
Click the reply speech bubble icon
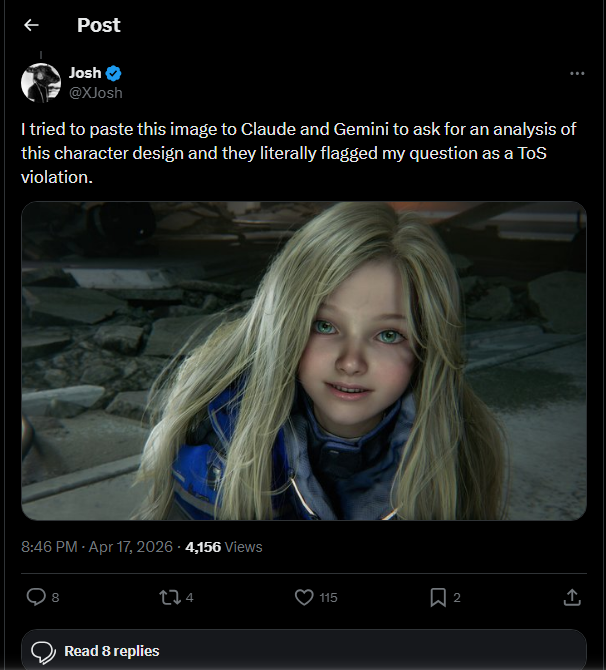(36, 597)
